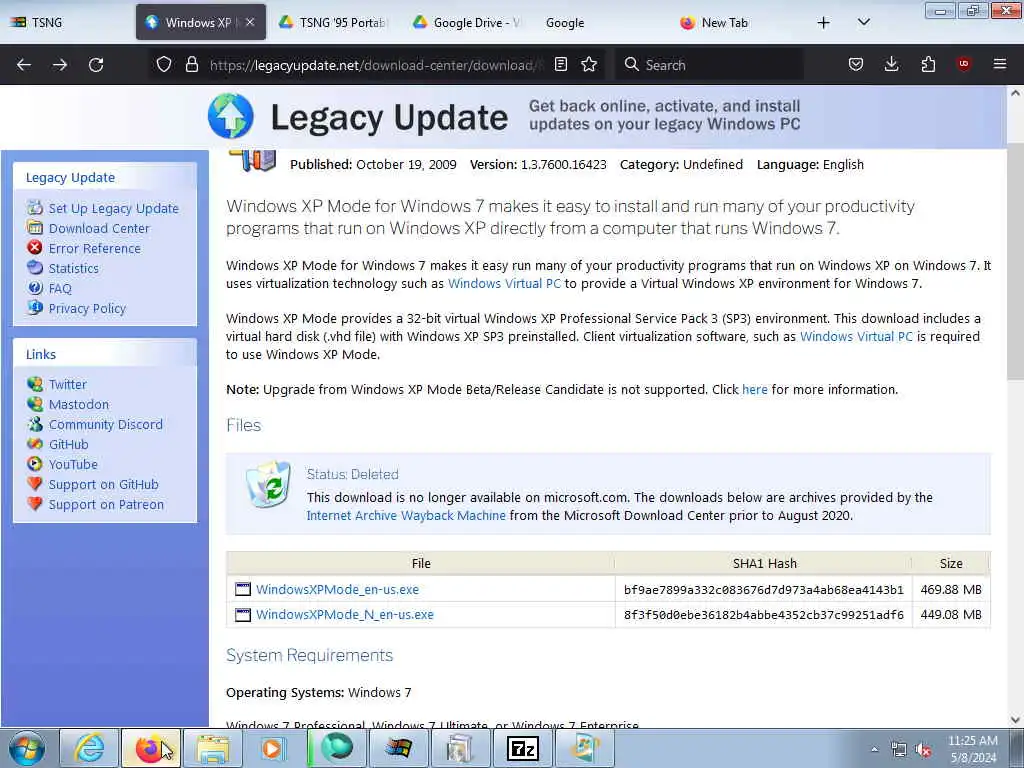Go back using the browser back arrow
The image size is (1024, 768).
click(x=24, y=65)
